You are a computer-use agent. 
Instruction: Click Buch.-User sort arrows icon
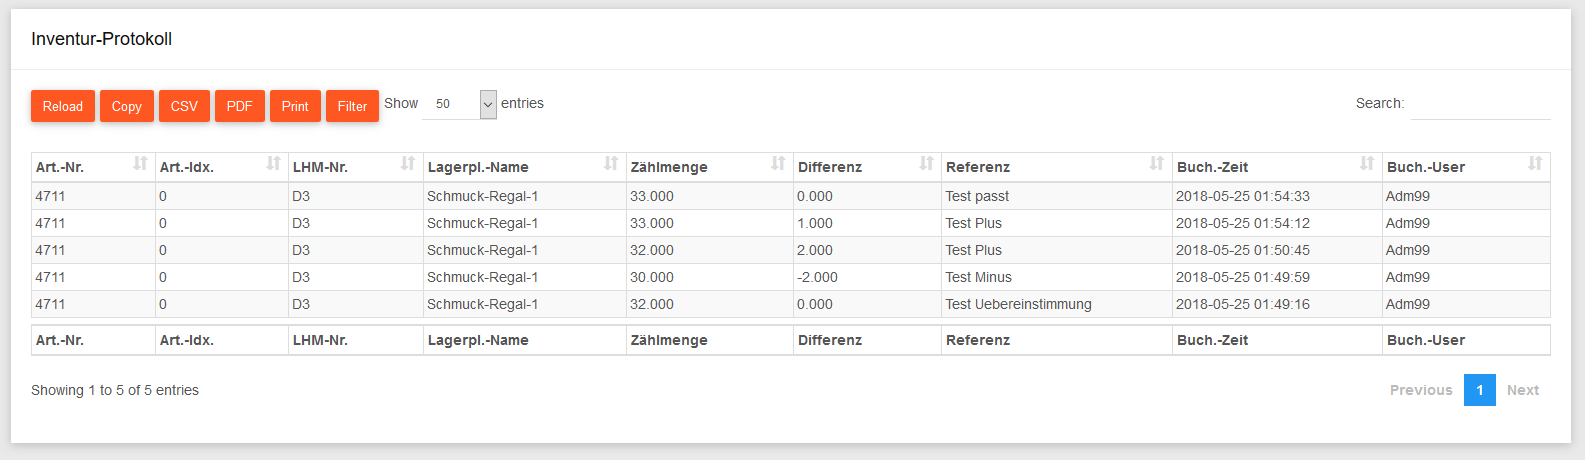point(1535,164)
